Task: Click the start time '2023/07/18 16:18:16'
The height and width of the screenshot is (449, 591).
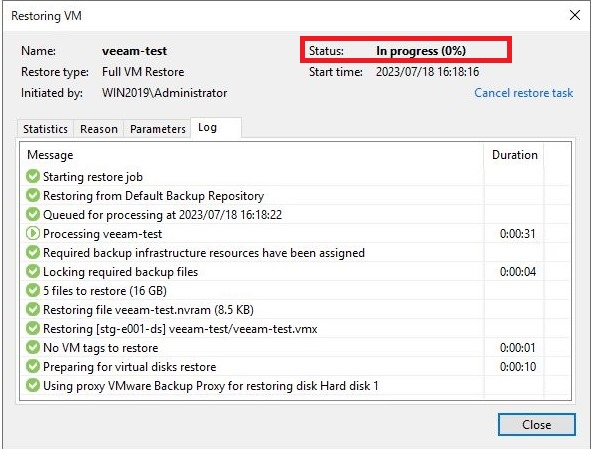Action: [427, 72]
